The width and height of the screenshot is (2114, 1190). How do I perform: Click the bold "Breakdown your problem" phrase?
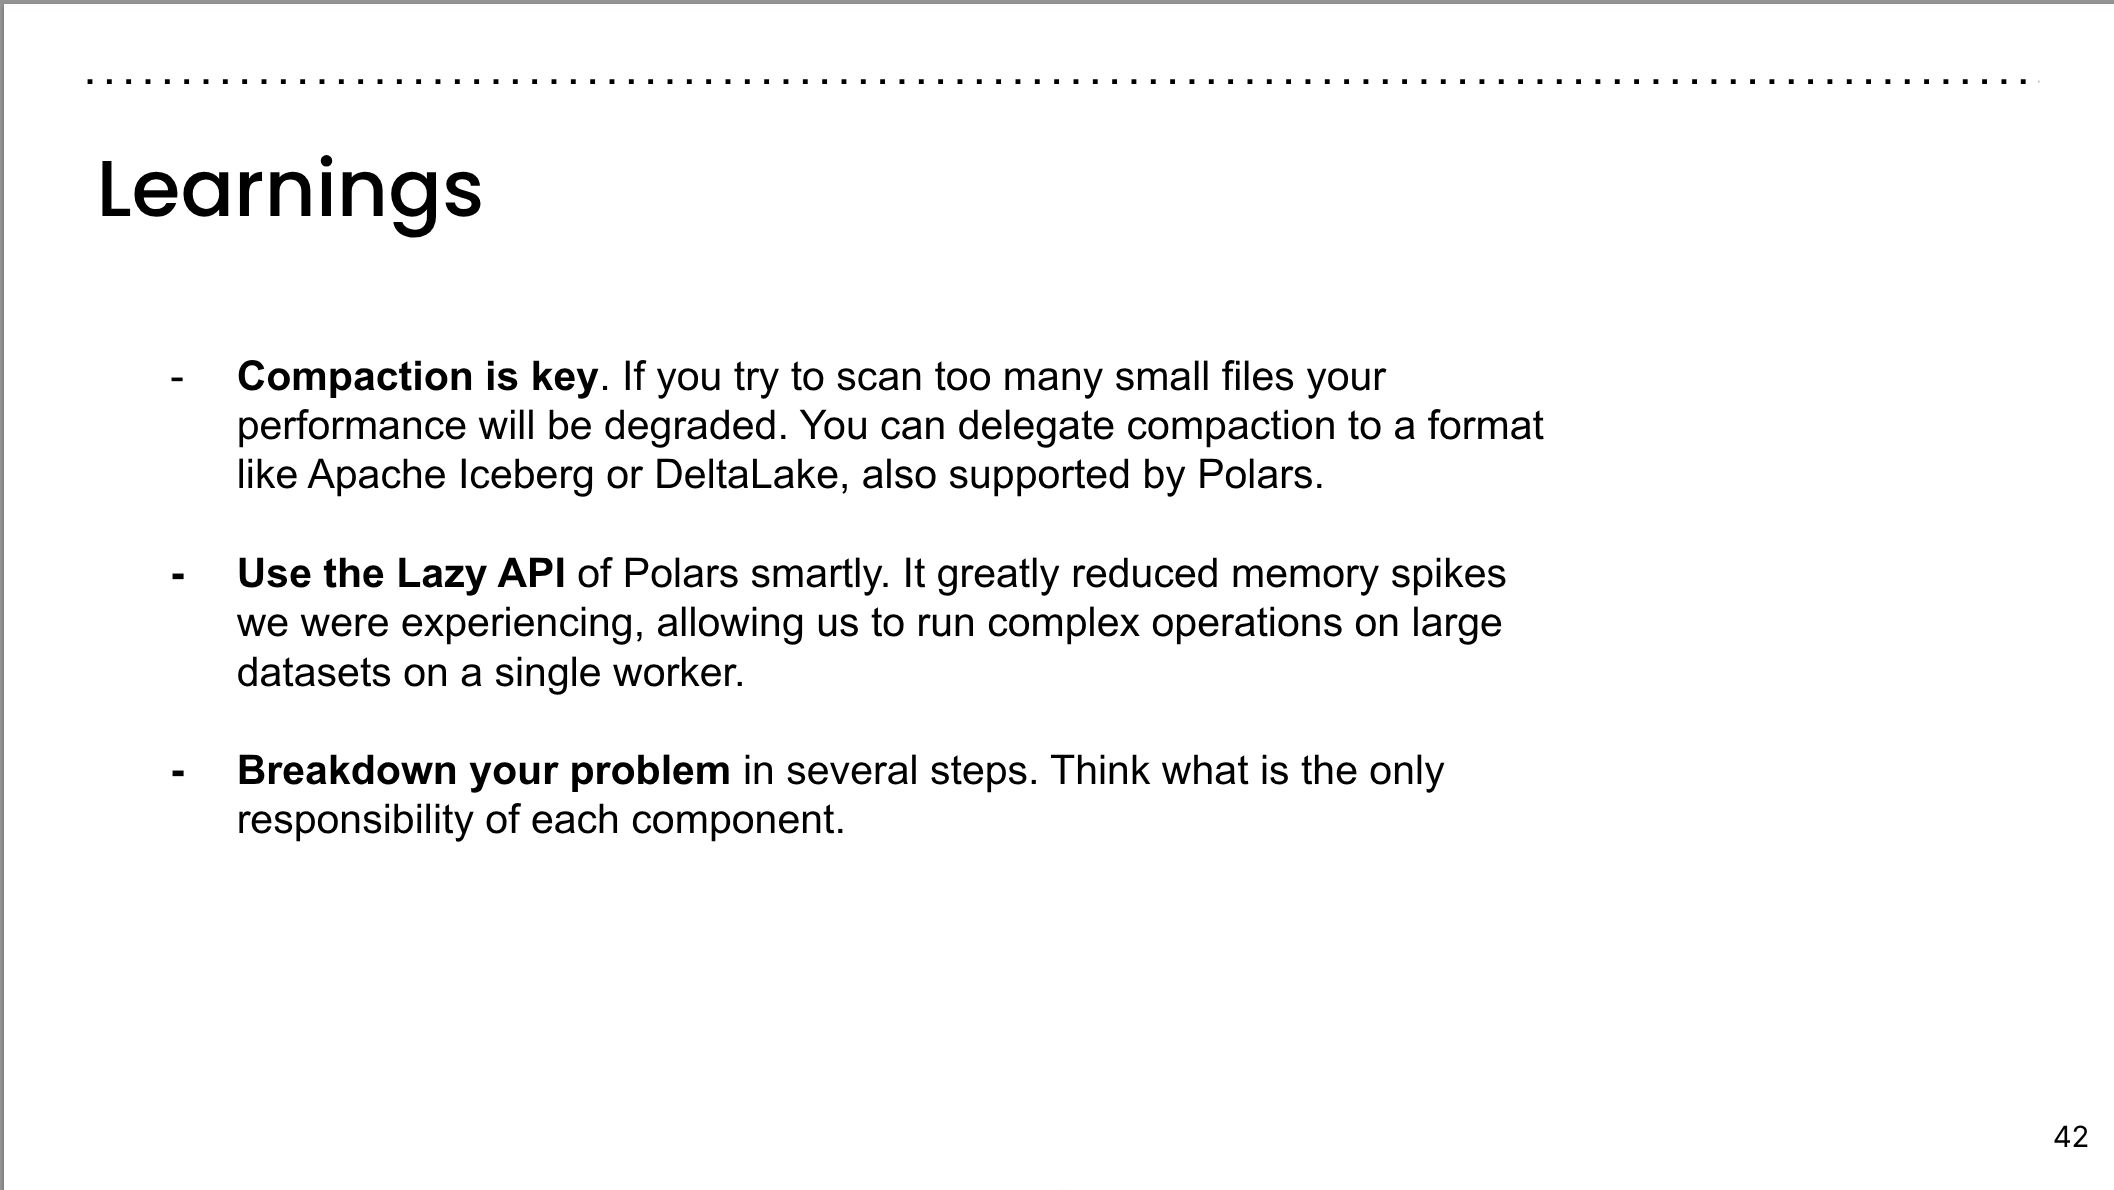[x=483, y=771]
